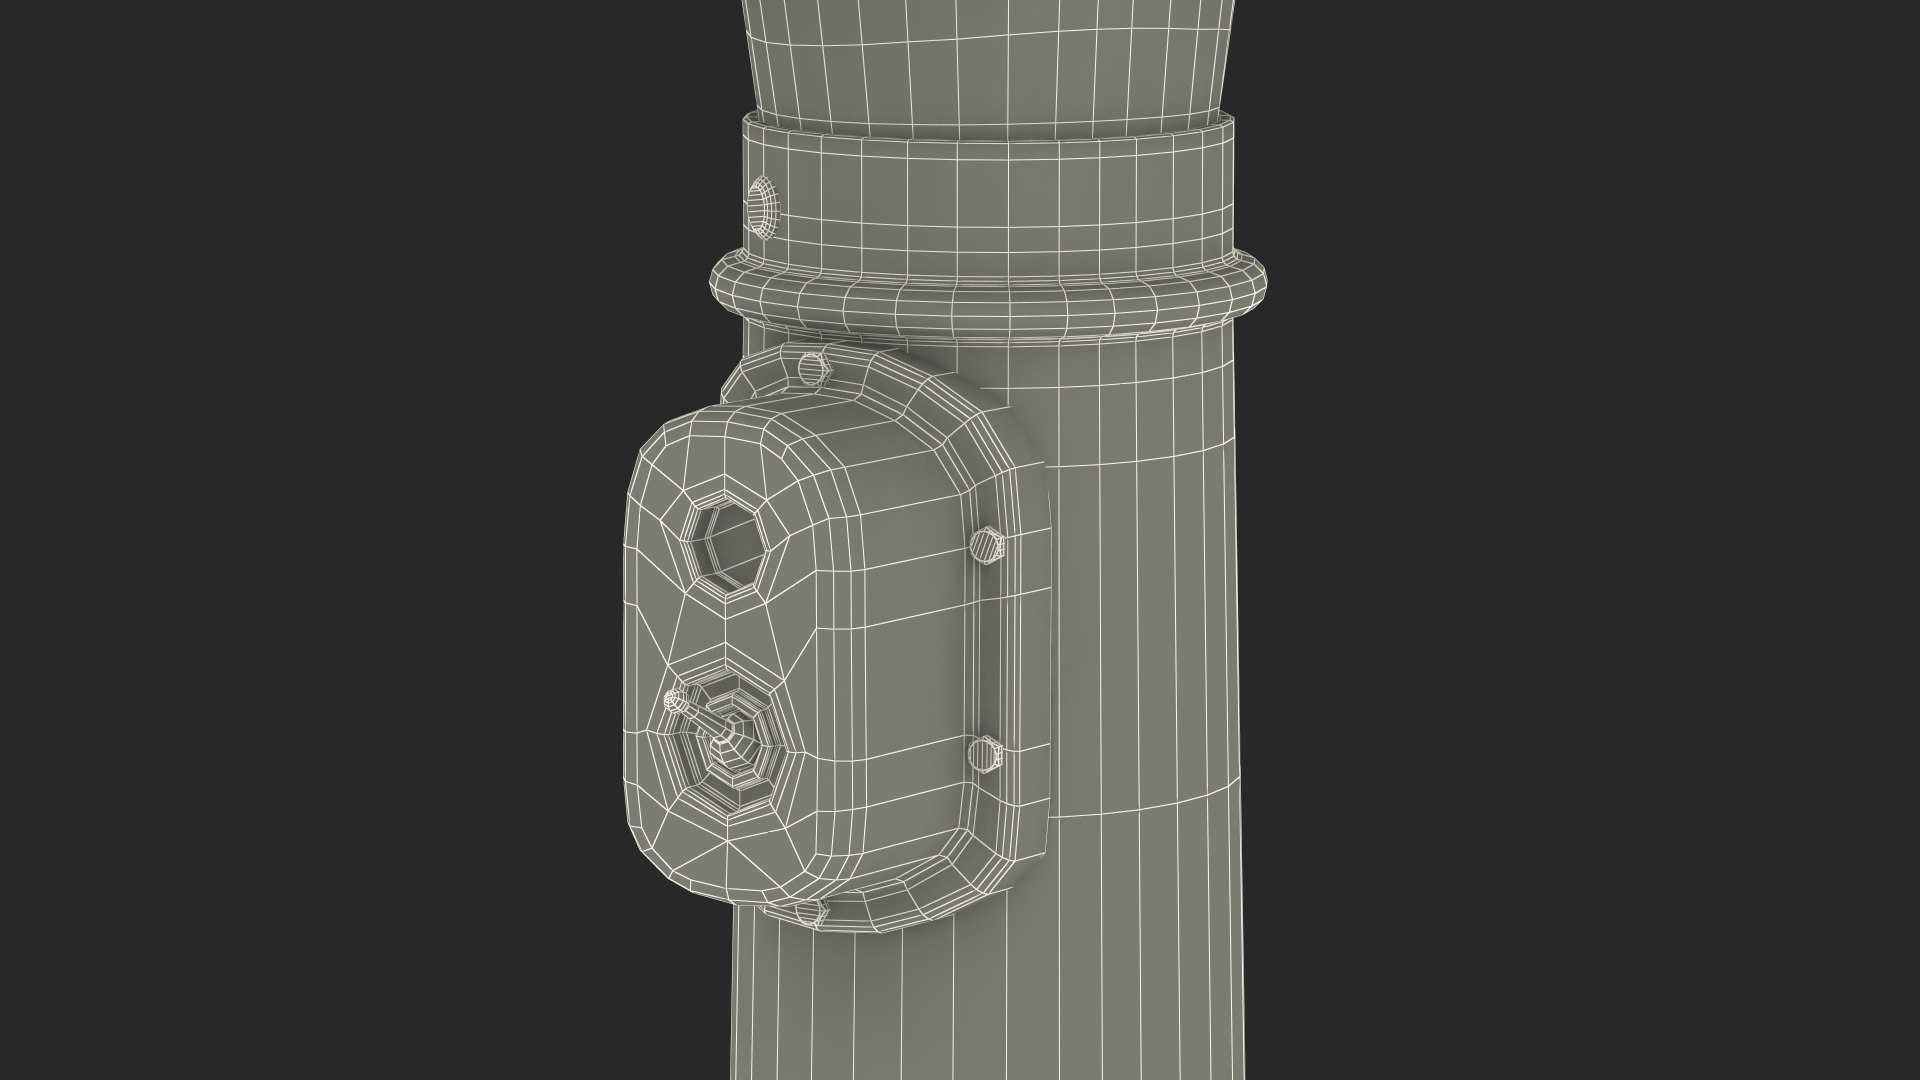This screenshot has width=1920, height=1080.
Task: Click the hexagonal hole on the box front
Action: point(731,547)
